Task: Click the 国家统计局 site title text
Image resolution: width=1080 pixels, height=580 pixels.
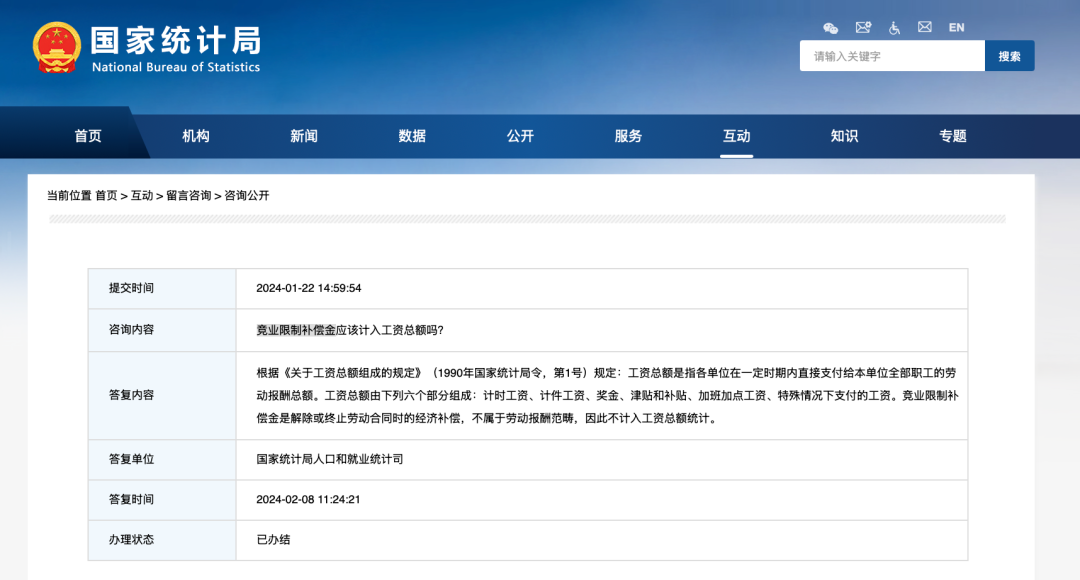Action: click(x=176, y=40)
